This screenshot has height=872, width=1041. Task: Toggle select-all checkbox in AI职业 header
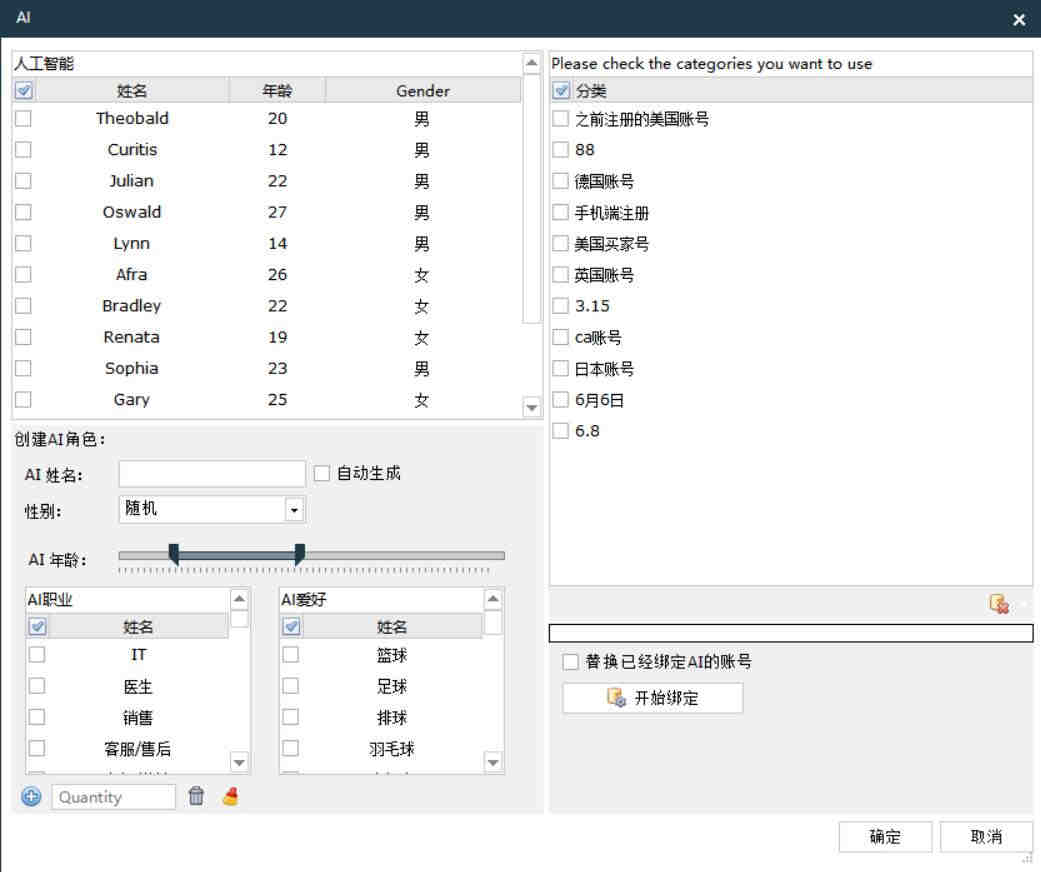[x=37, y=627]
